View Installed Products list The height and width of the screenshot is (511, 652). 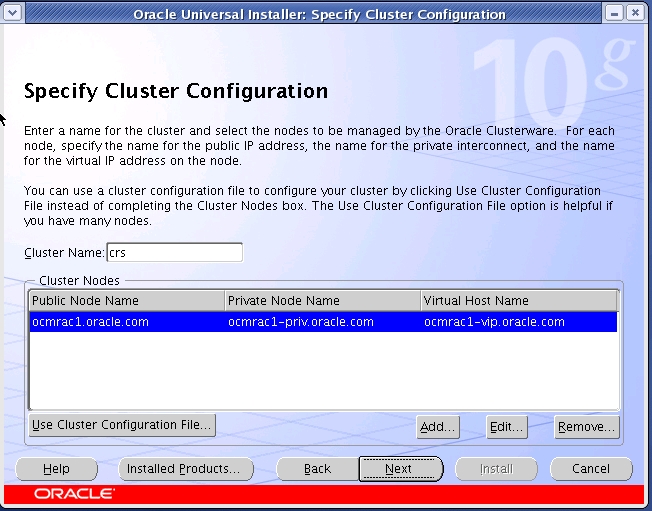(186, 469)
